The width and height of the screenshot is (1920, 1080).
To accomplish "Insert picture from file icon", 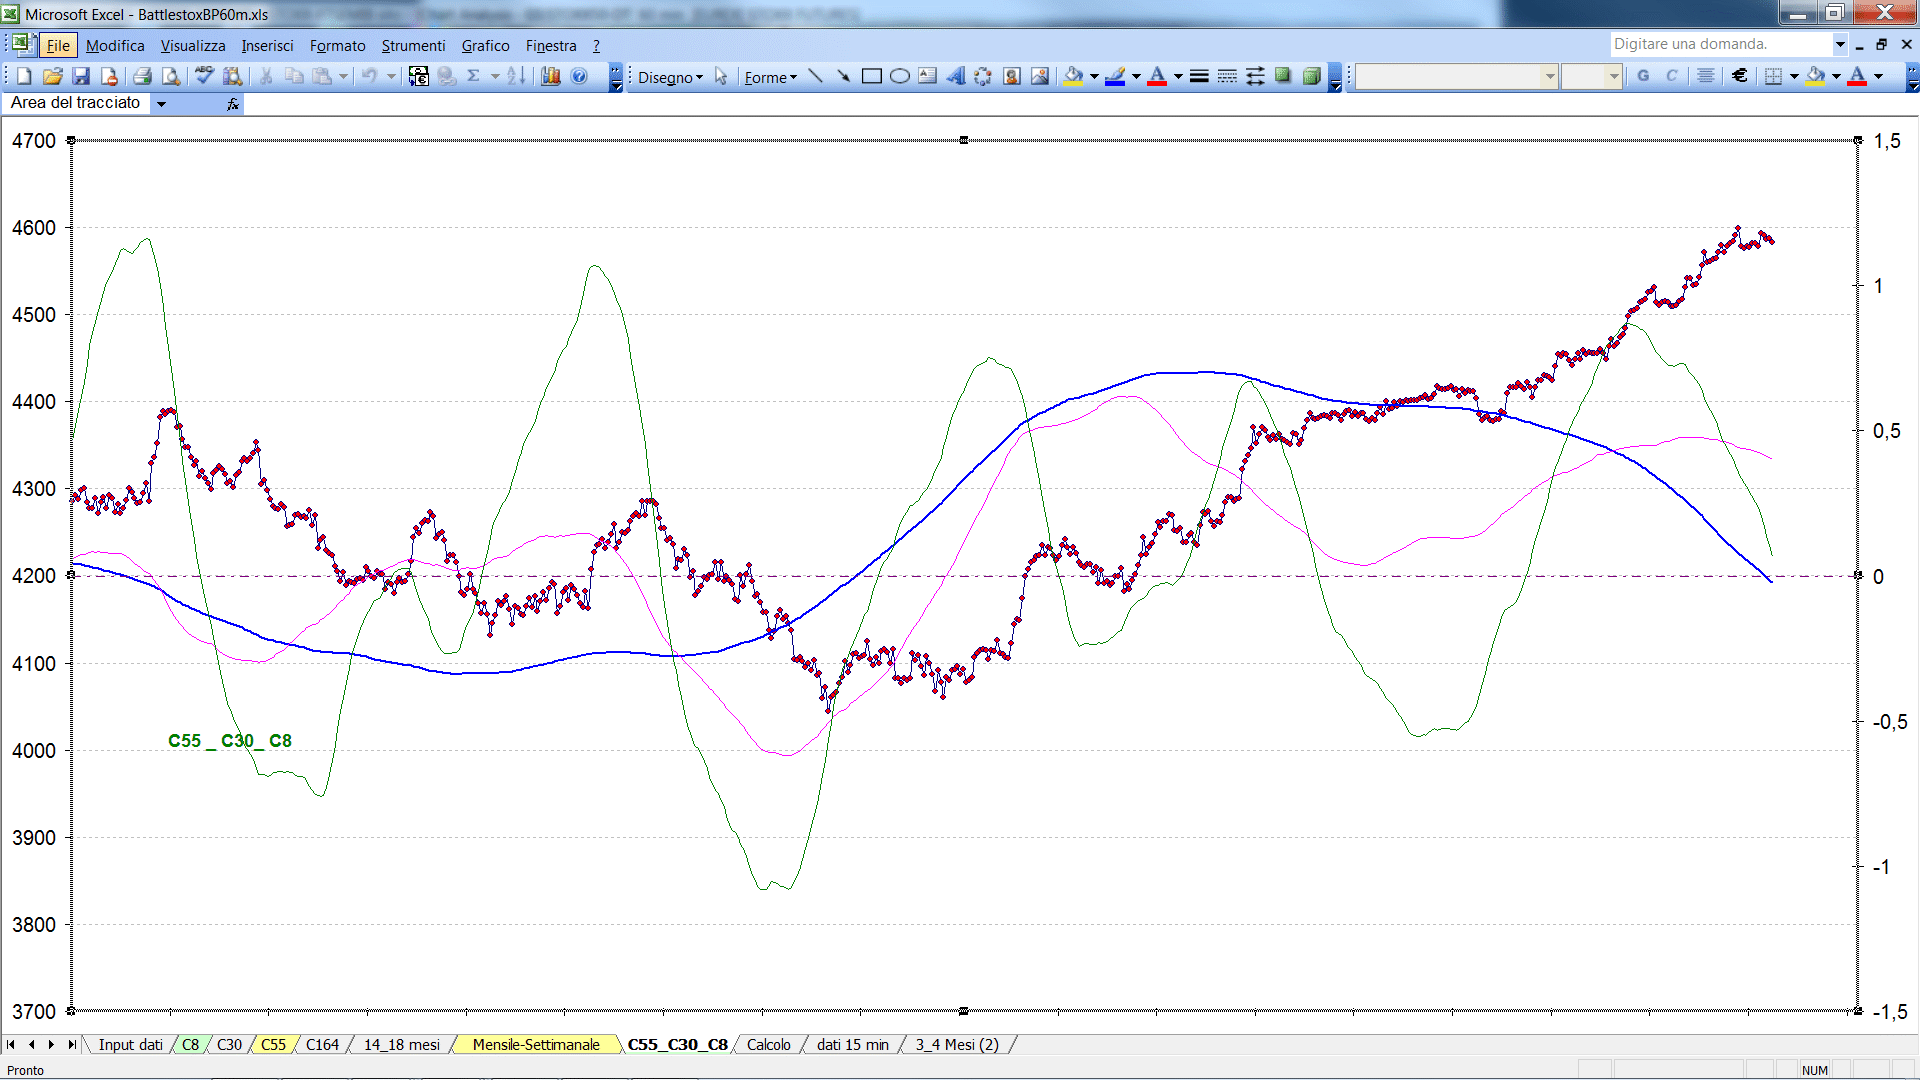I will [x=1040, y=76].
